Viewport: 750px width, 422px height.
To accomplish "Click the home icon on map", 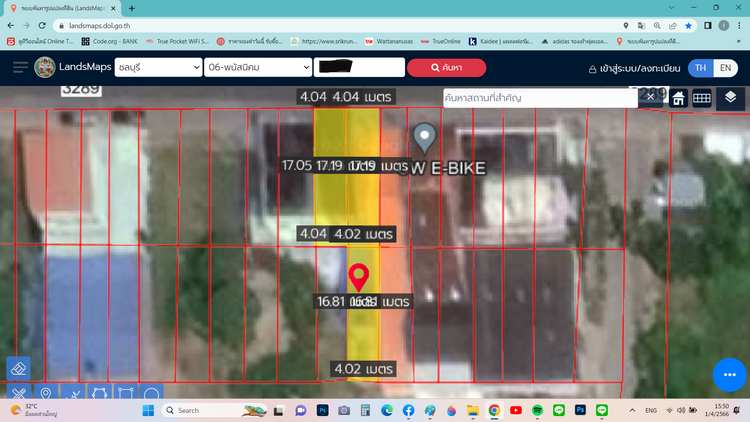I will 678,98.
